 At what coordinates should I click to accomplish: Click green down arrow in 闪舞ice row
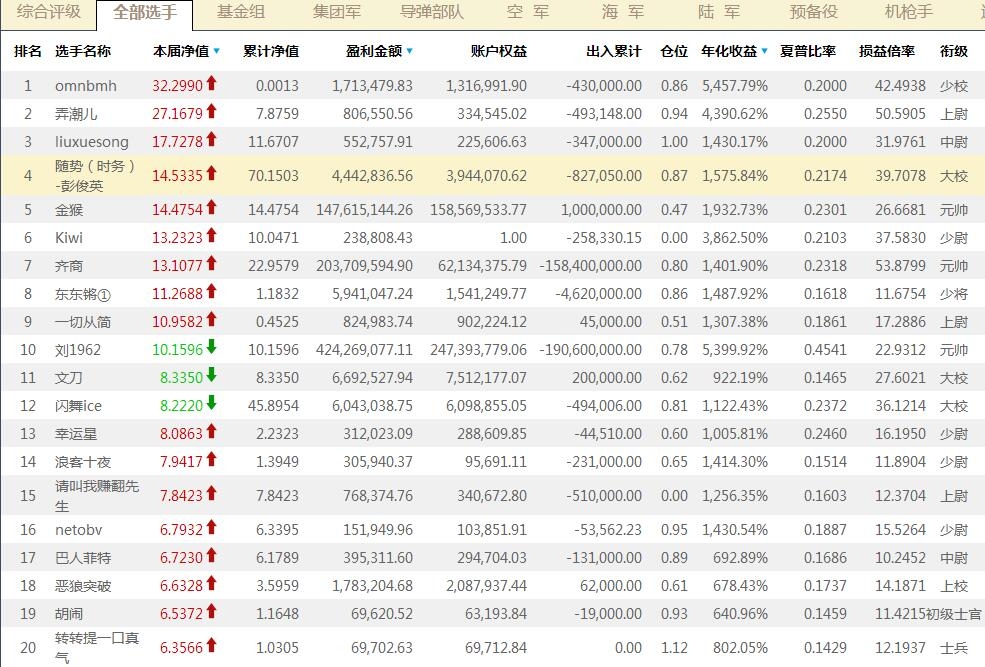[212, 405]
